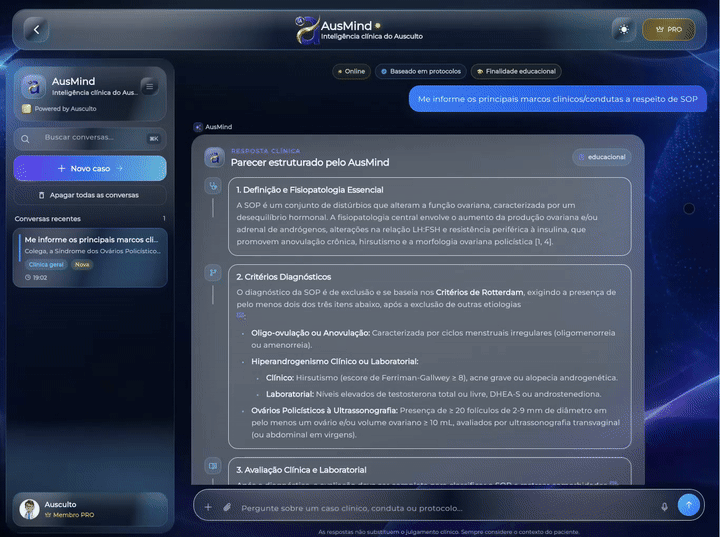The image size is (720, 537).
Task: Click Membro PRO label in profile
Action: pyautogui.click(x=69, y=515)
